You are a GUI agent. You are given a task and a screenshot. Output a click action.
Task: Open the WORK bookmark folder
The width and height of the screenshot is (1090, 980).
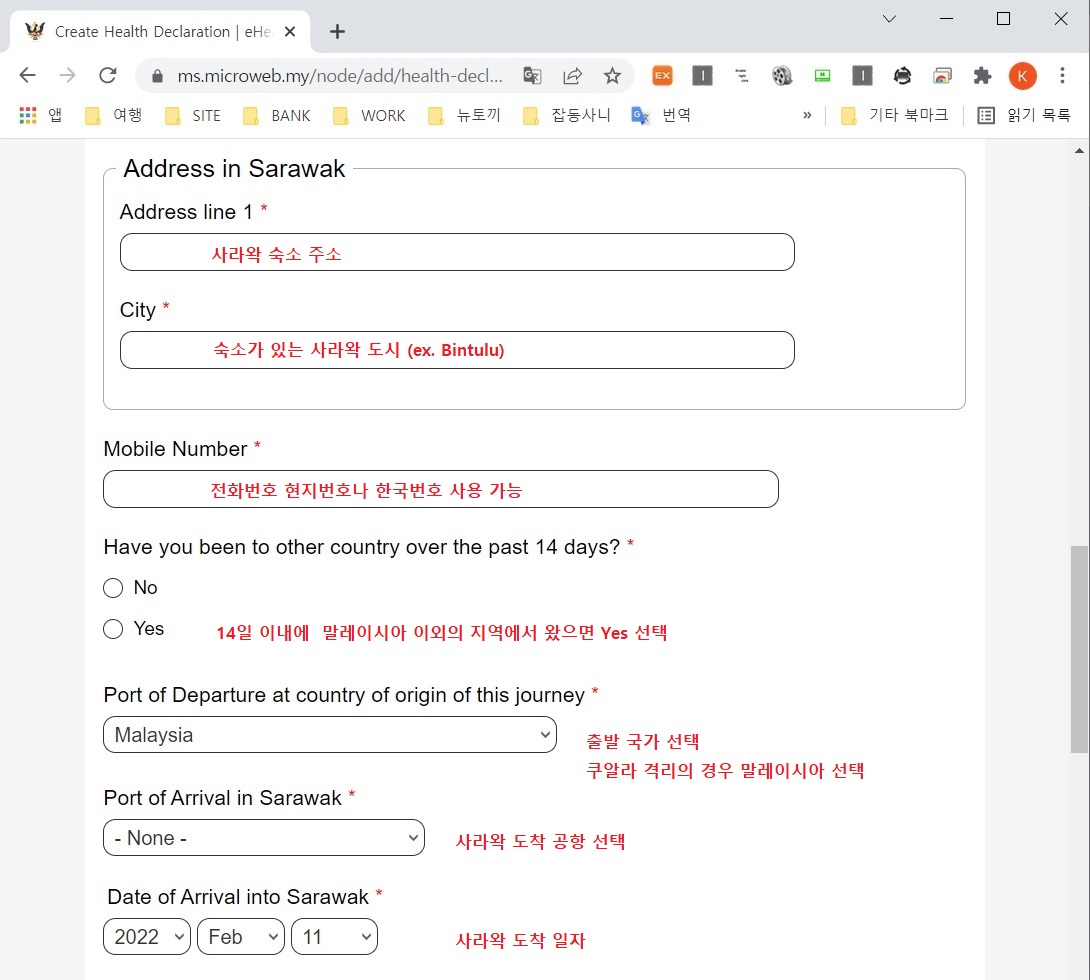click(369, 115)
